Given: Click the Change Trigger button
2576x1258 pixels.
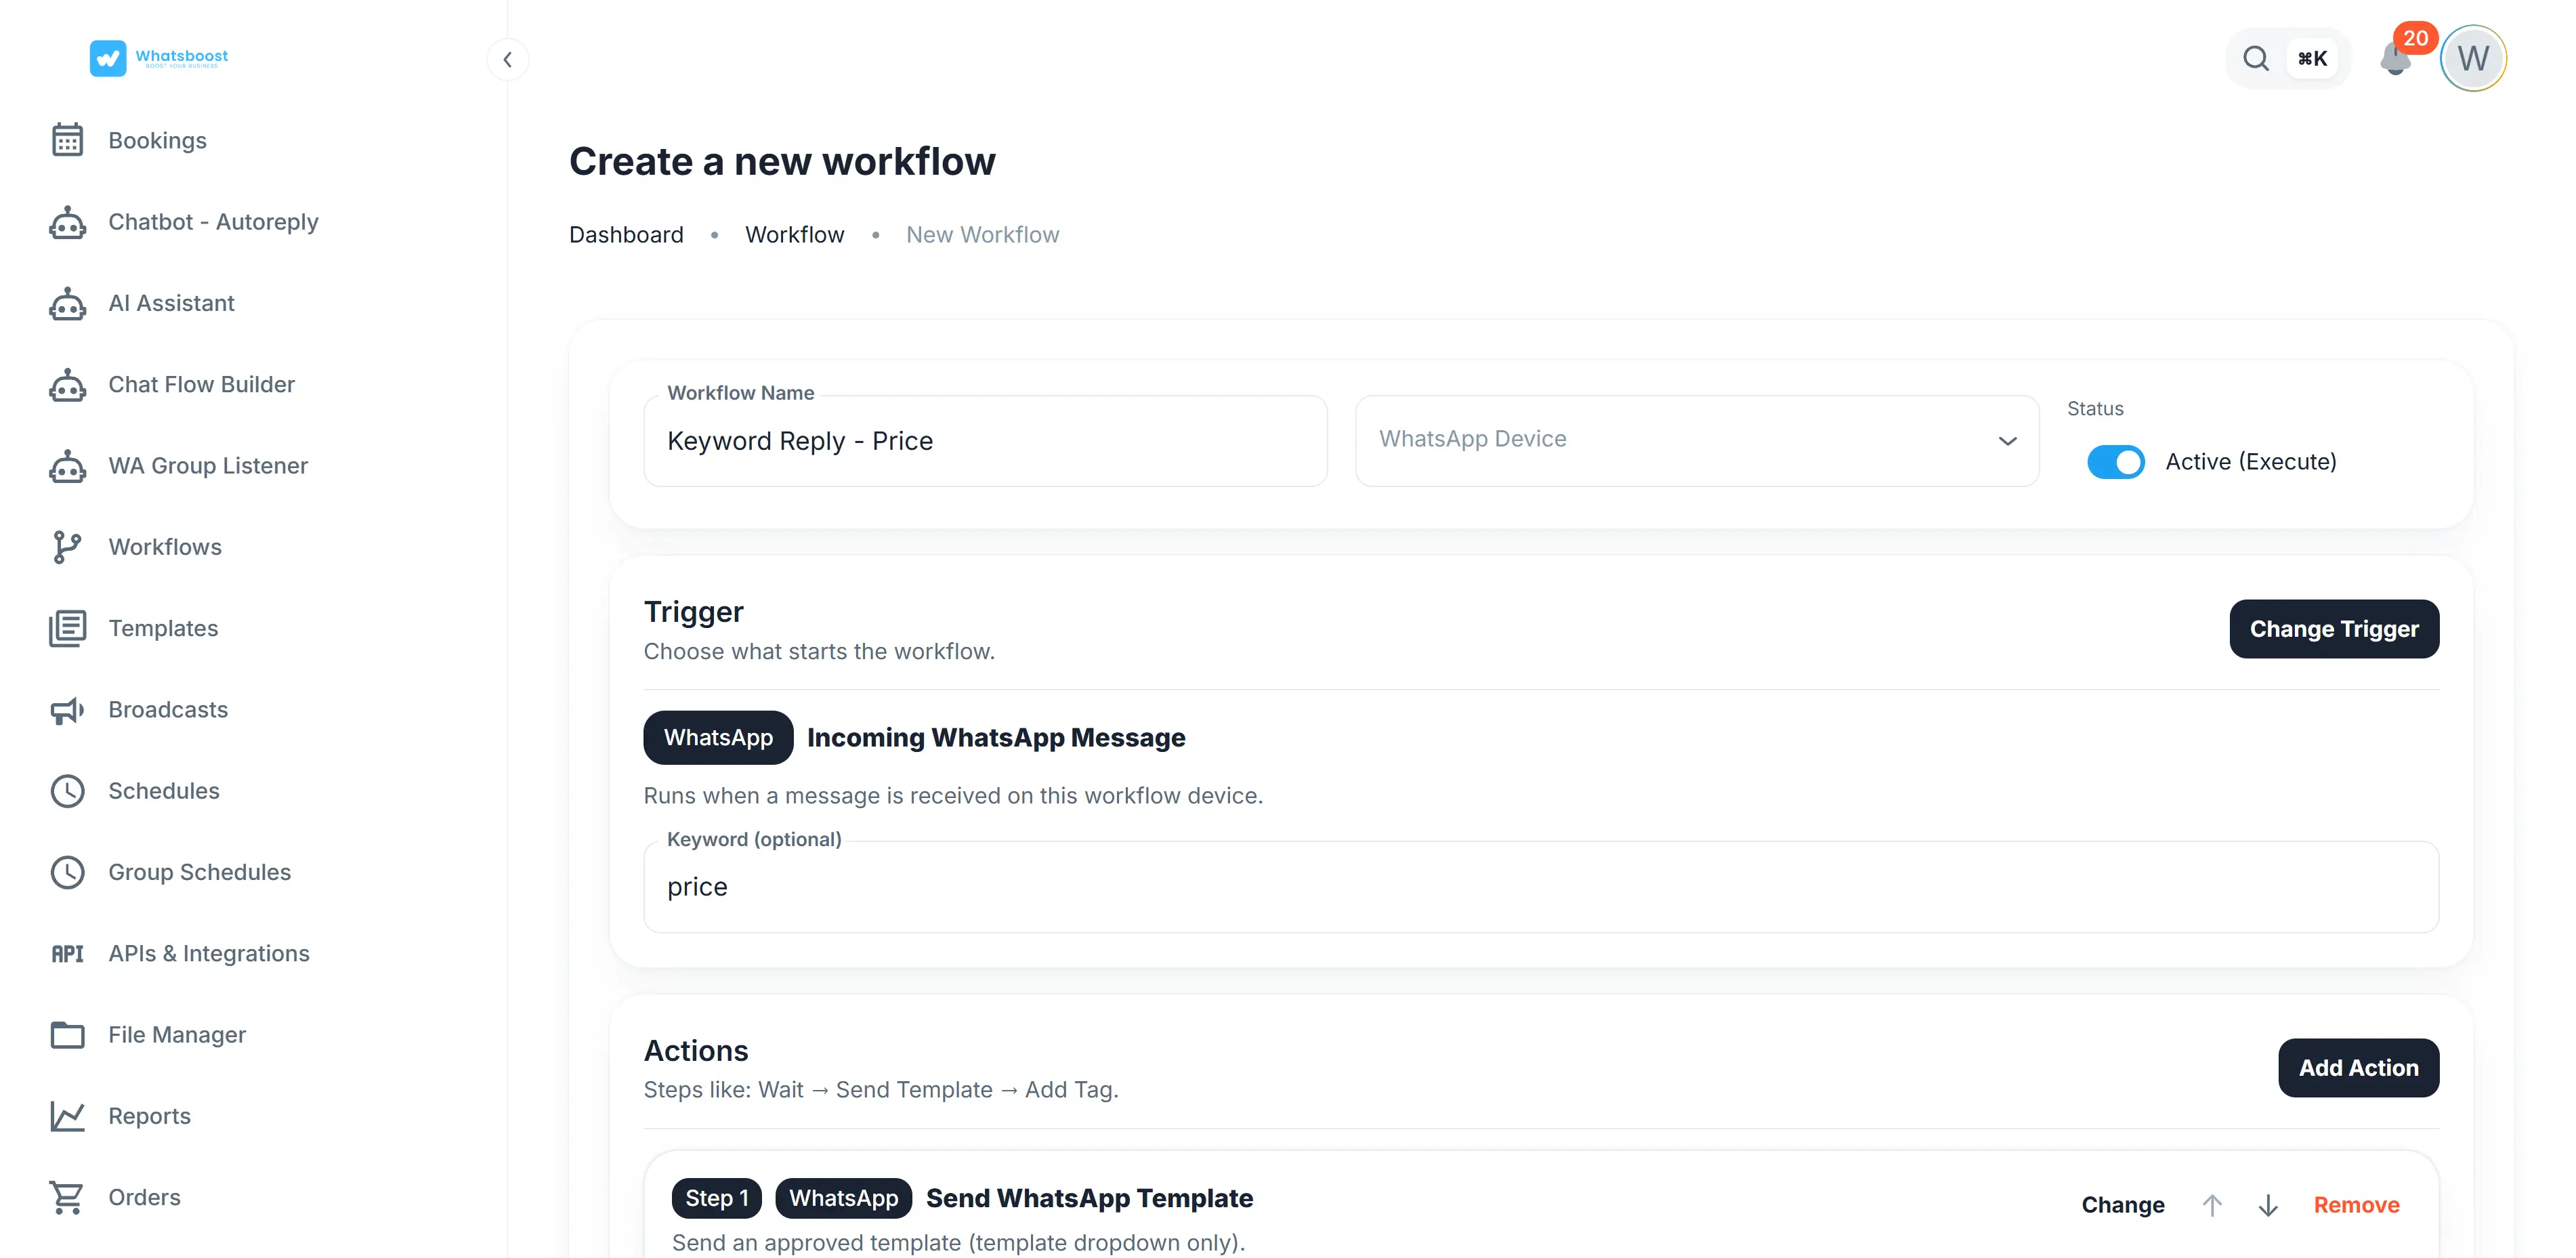Looking at the screenshot, I should [x=2334, y=629].
